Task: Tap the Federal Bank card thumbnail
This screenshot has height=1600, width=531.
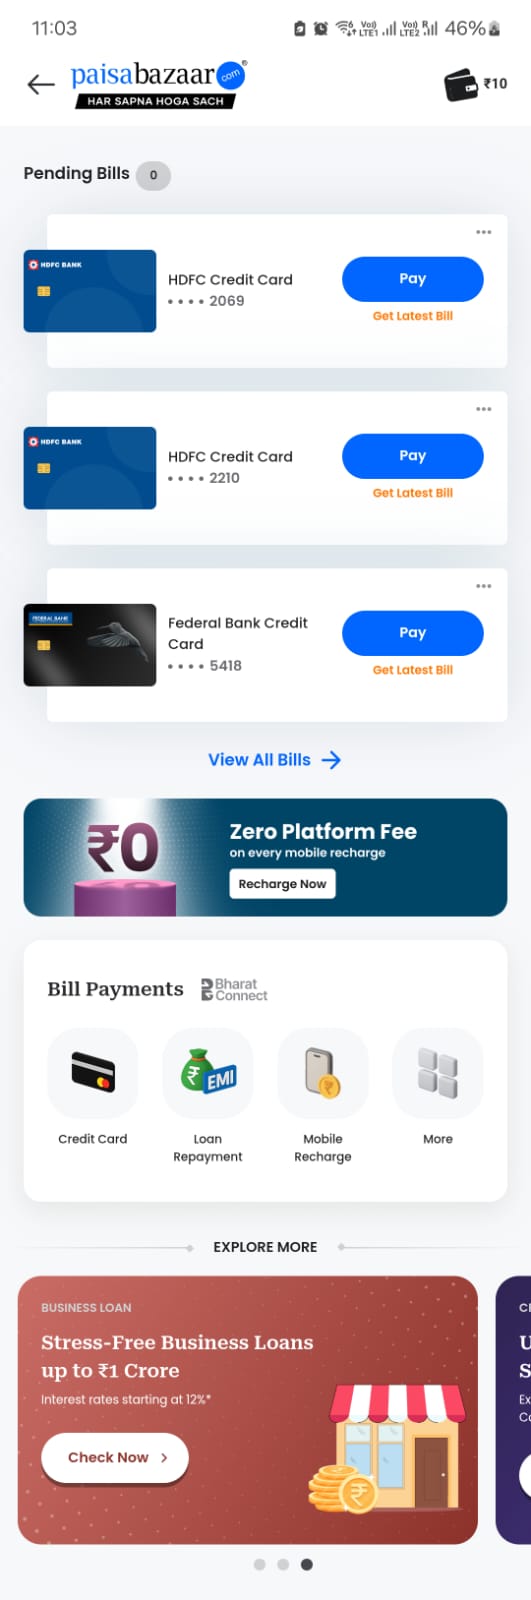Action: [90, 645]
